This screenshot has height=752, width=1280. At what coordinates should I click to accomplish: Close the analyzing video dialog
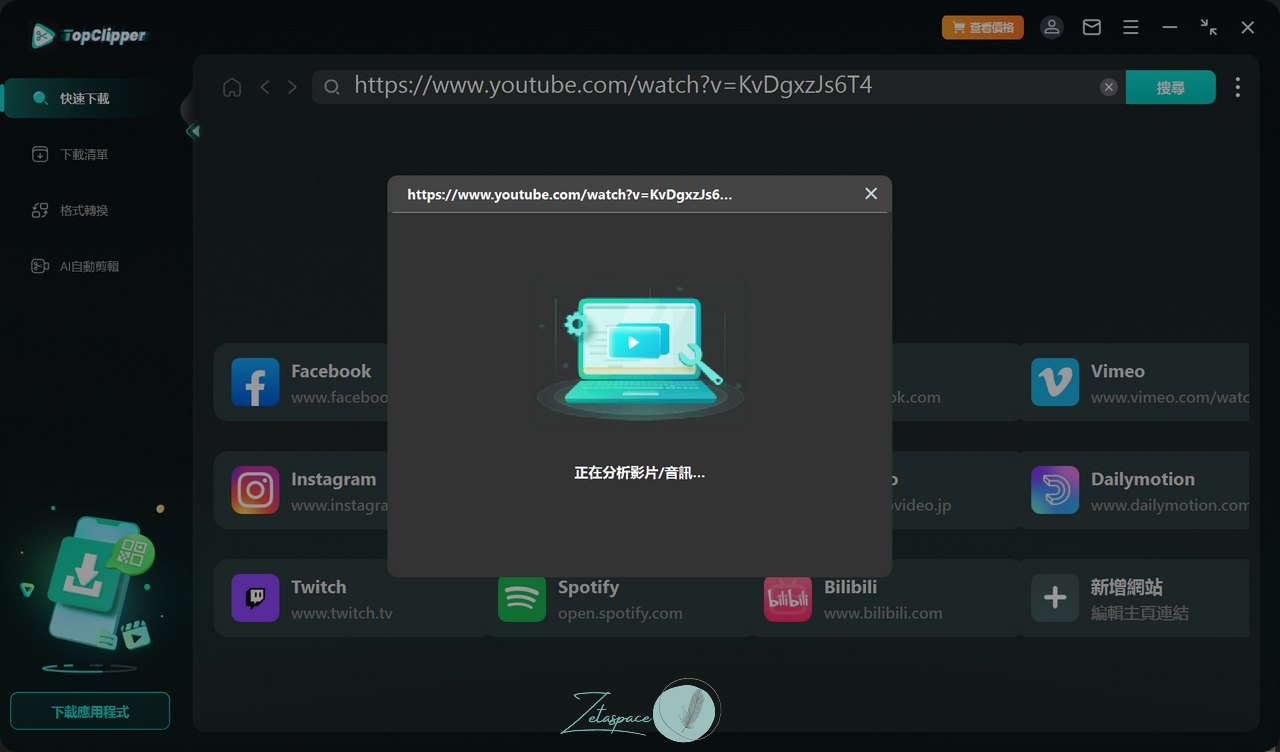tap(871, 194)
